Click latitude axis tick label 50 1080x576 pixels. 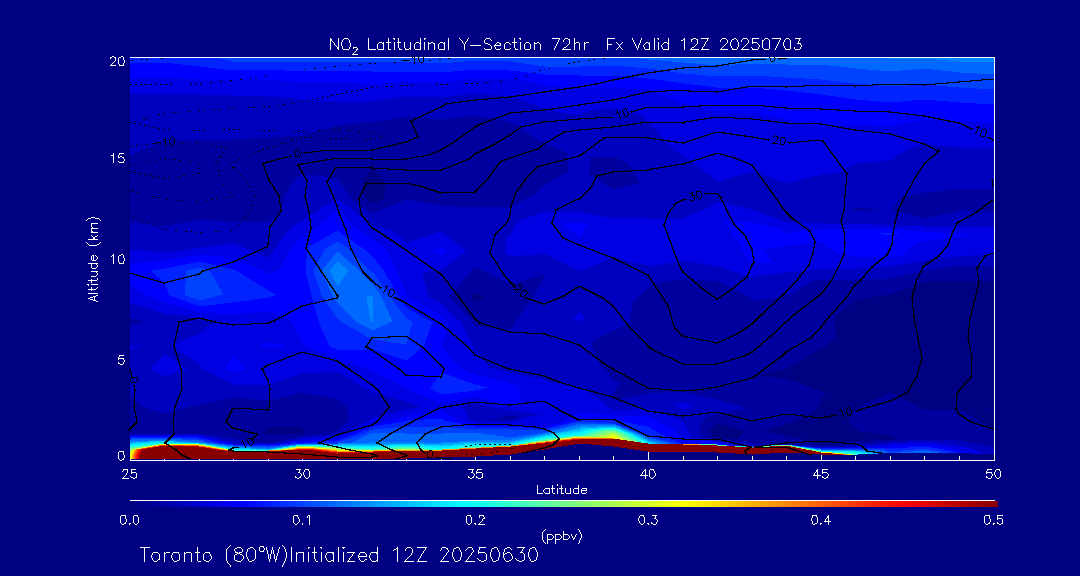coord(994,474)
